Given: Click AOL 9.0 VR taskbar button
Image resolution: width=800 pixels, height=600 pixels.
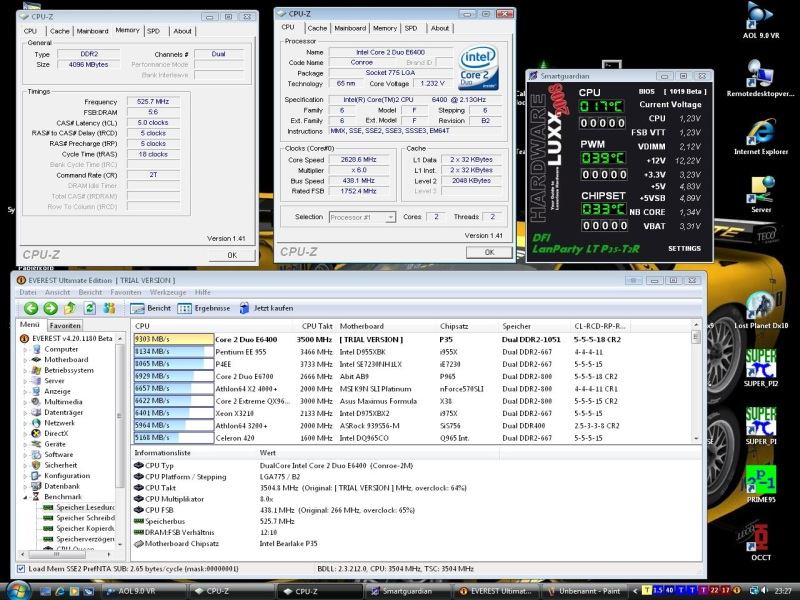Looking at the screenshot, I should point(145,591).
